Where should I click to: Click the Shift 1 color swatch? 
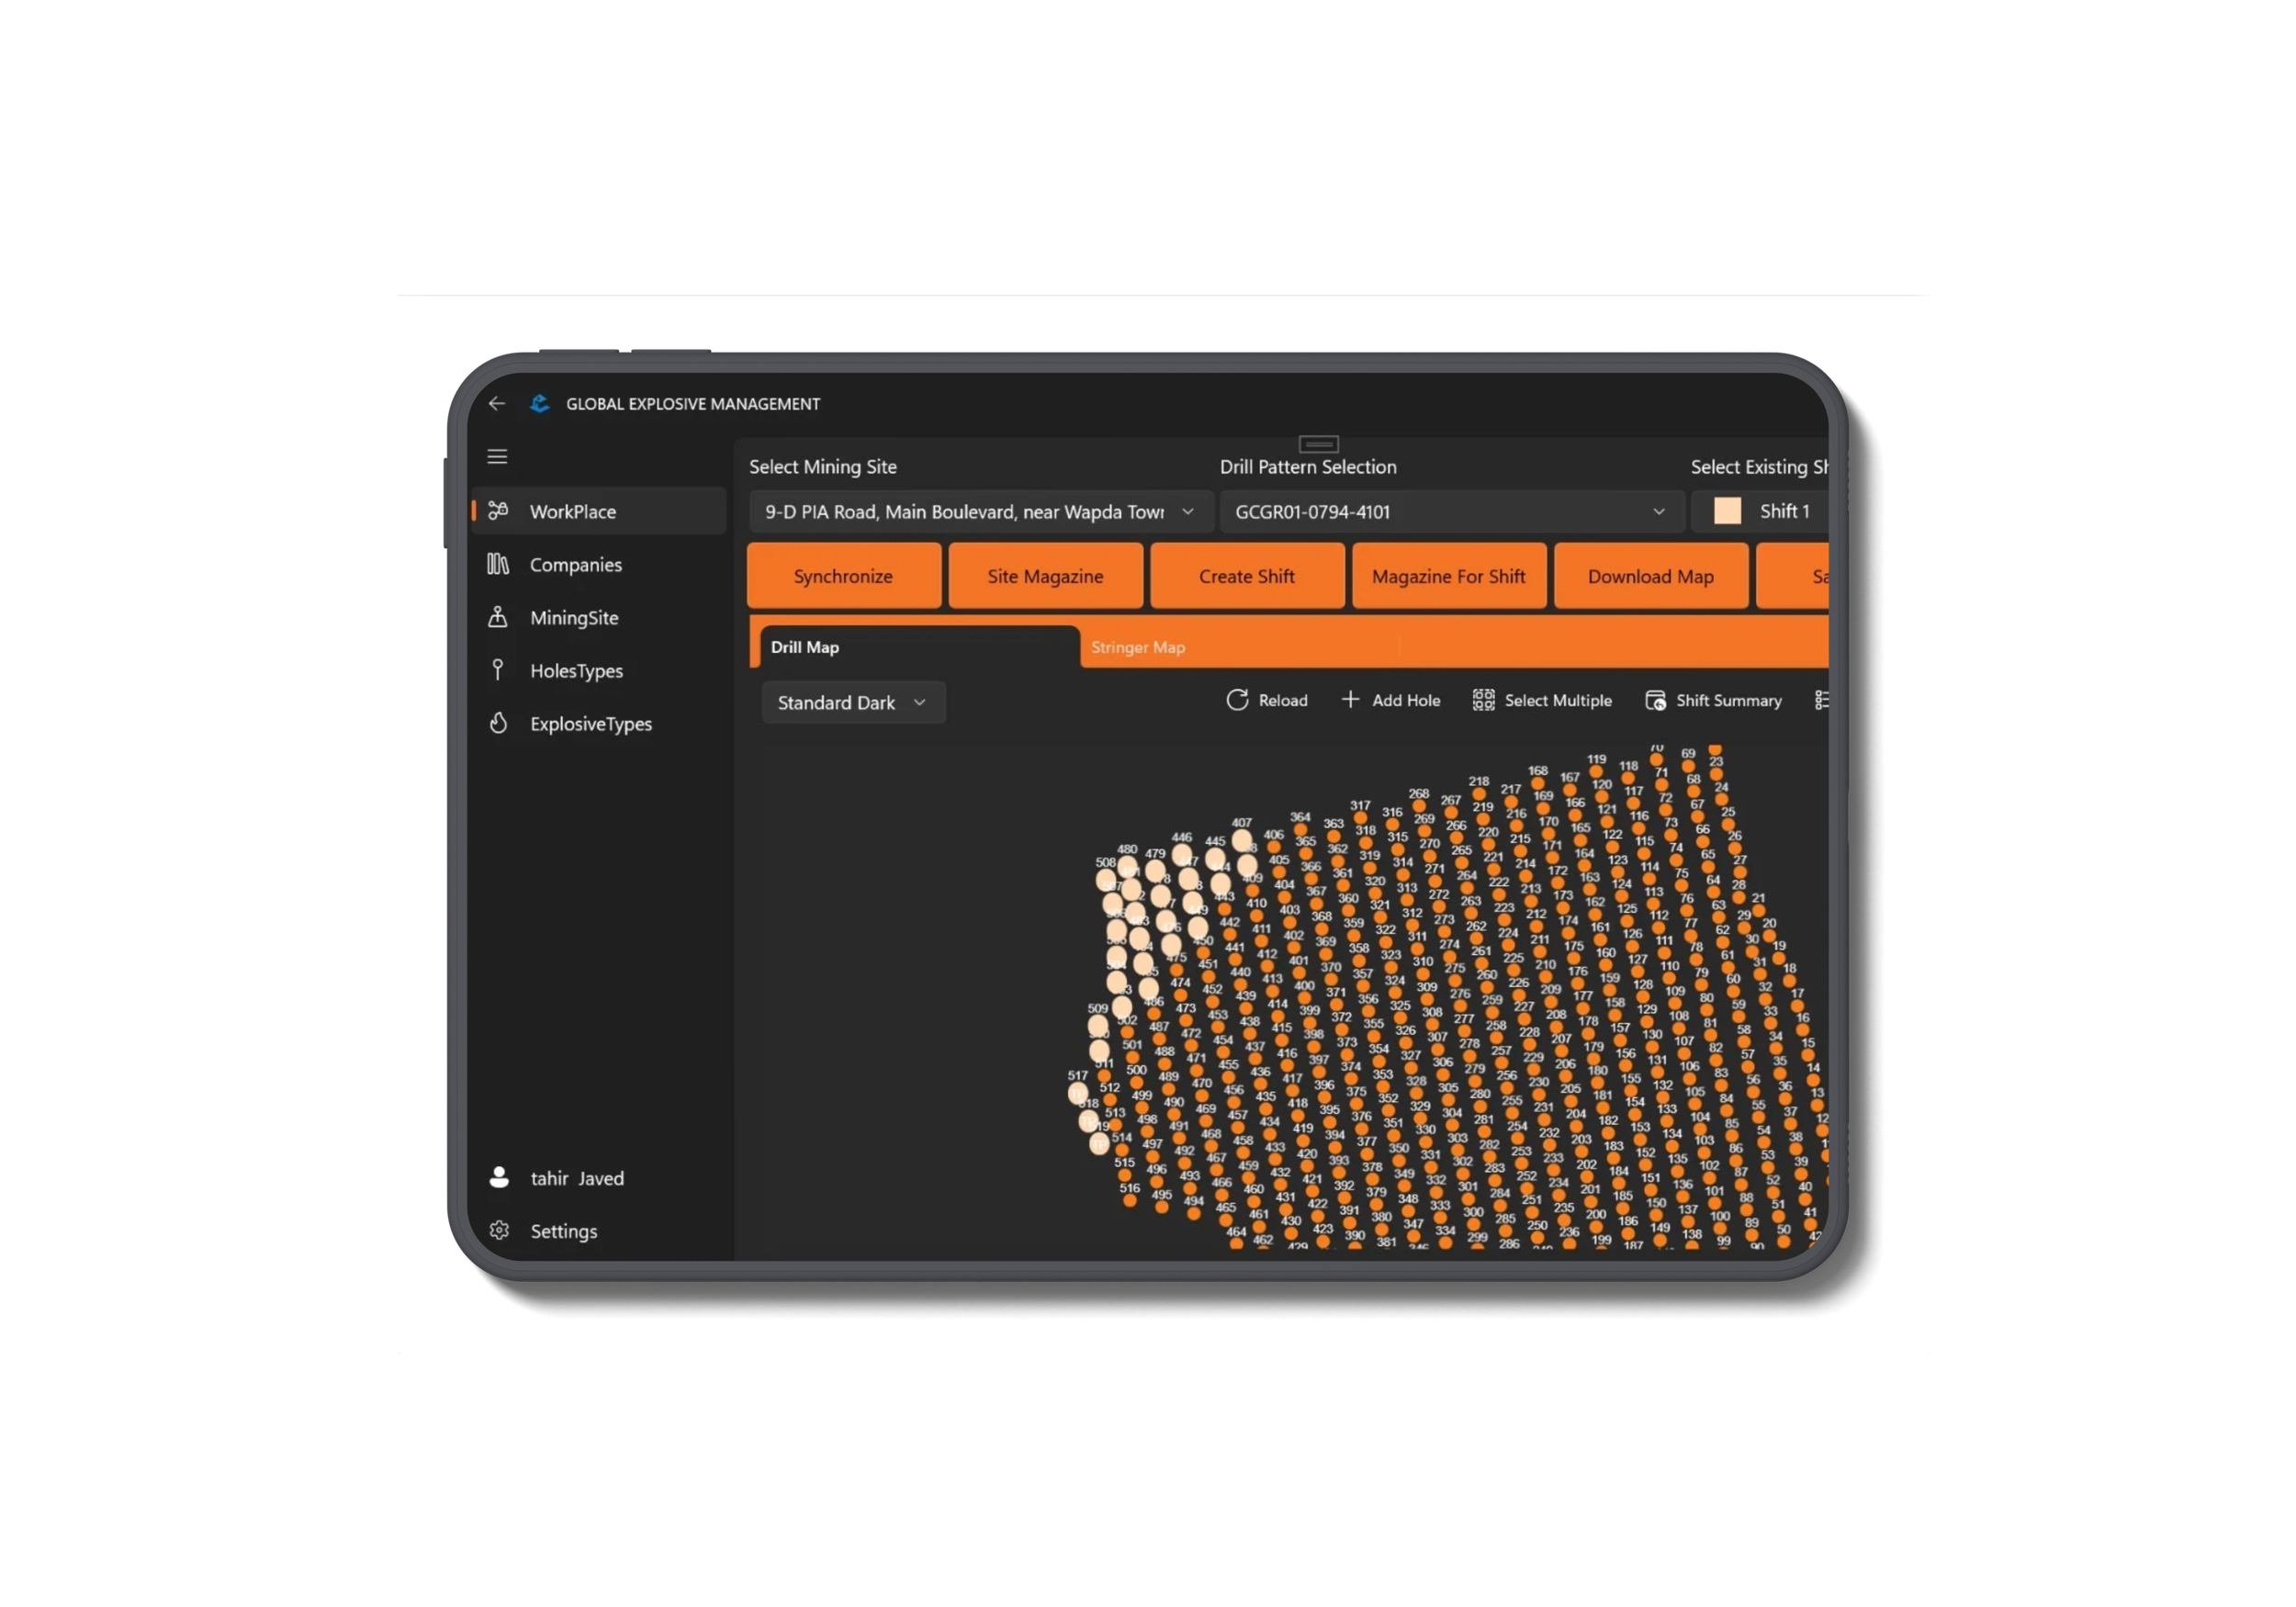pyautogui.click(x=1727, y=511)
